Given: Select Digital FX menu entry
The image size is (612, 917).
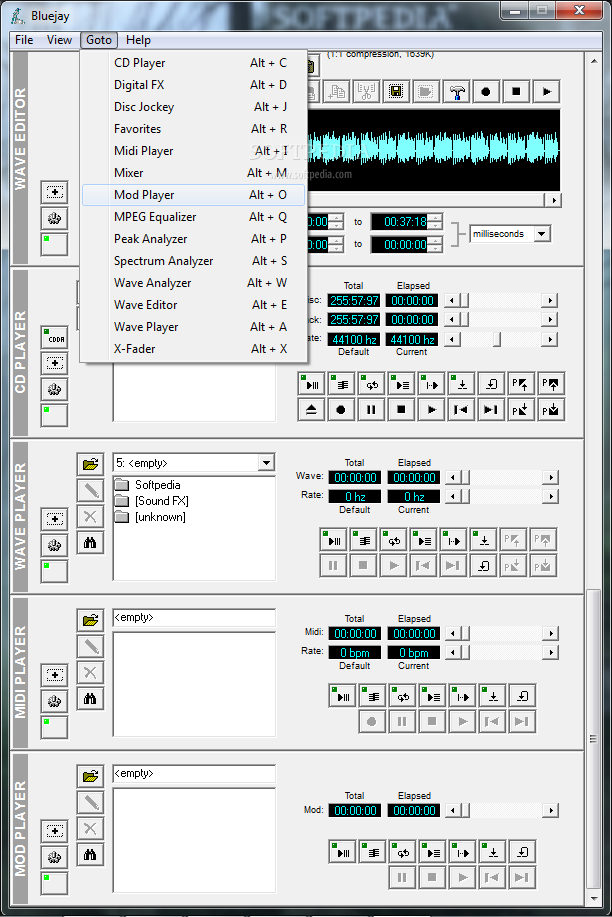Looking at the screenshot, I should coord(193,85).
